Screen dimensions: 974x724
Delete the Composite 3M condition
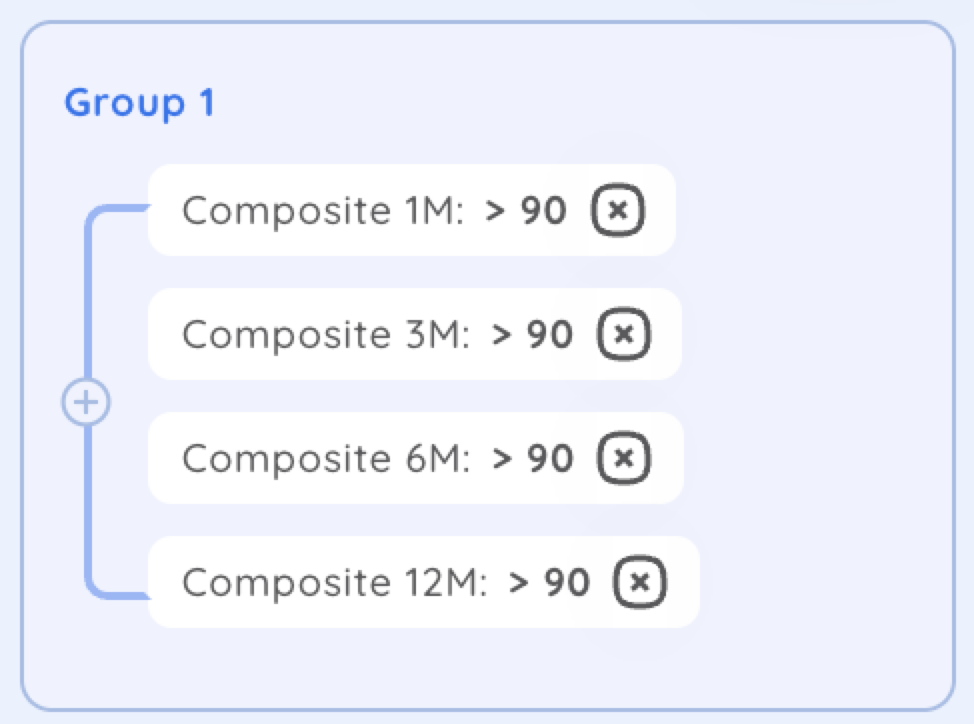pyautogui.click(x=624, y=334)
